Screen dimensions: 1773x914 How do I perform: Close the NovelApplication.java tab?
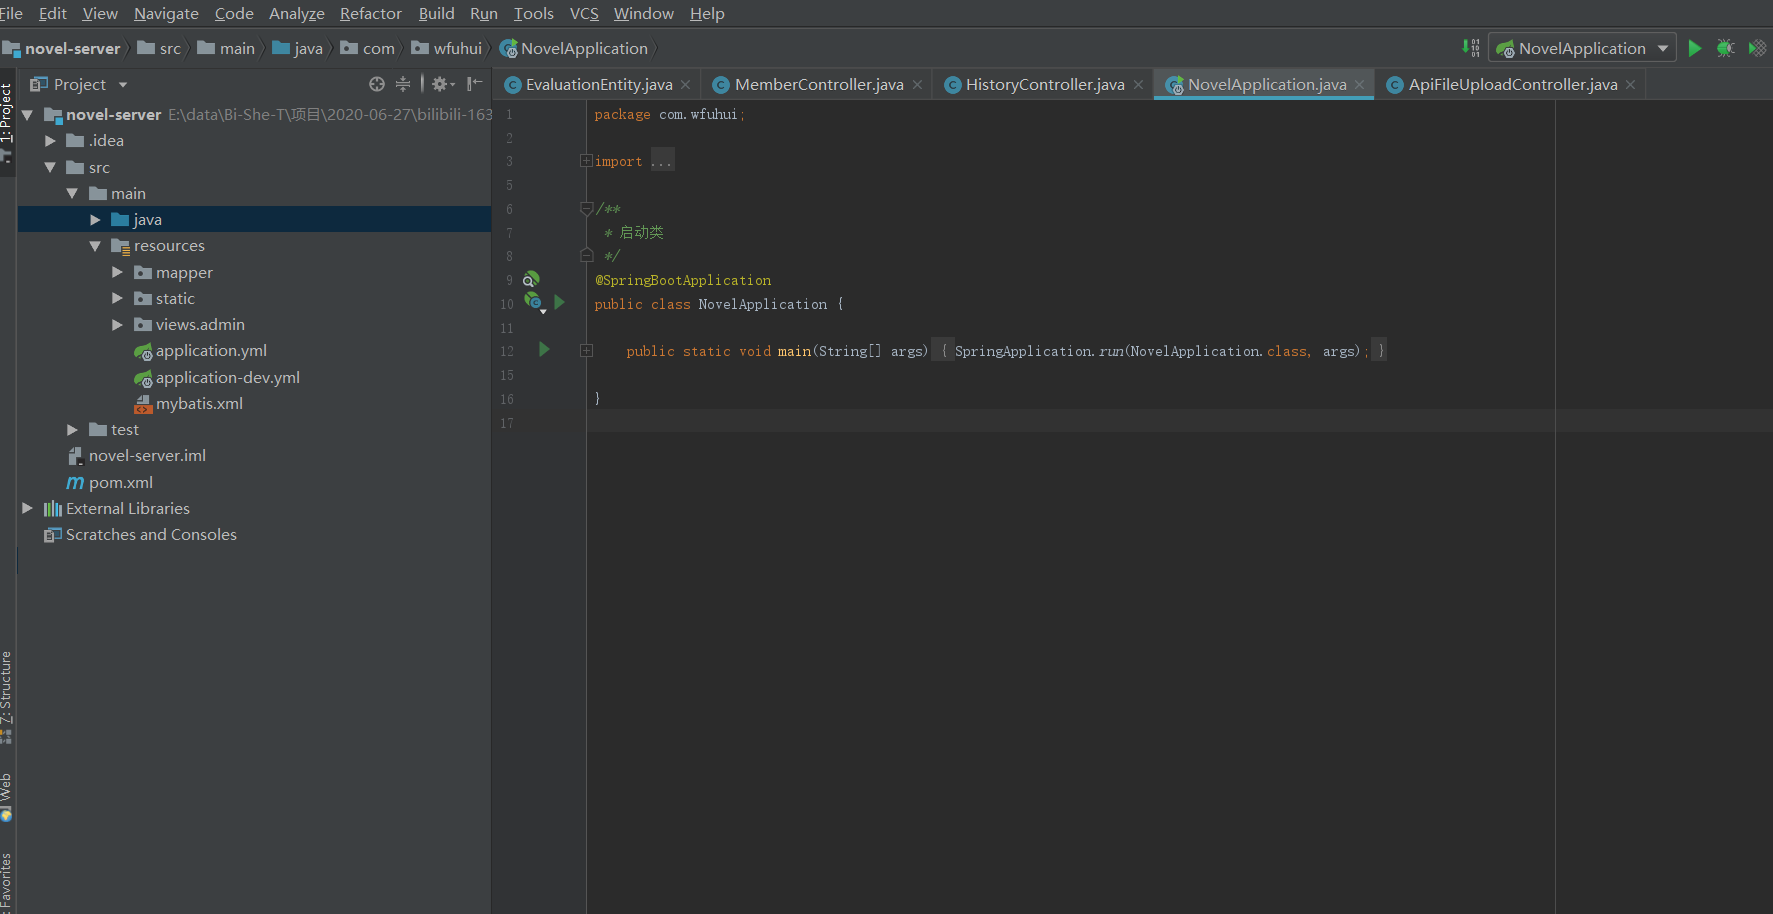(x=1360, y=85)
